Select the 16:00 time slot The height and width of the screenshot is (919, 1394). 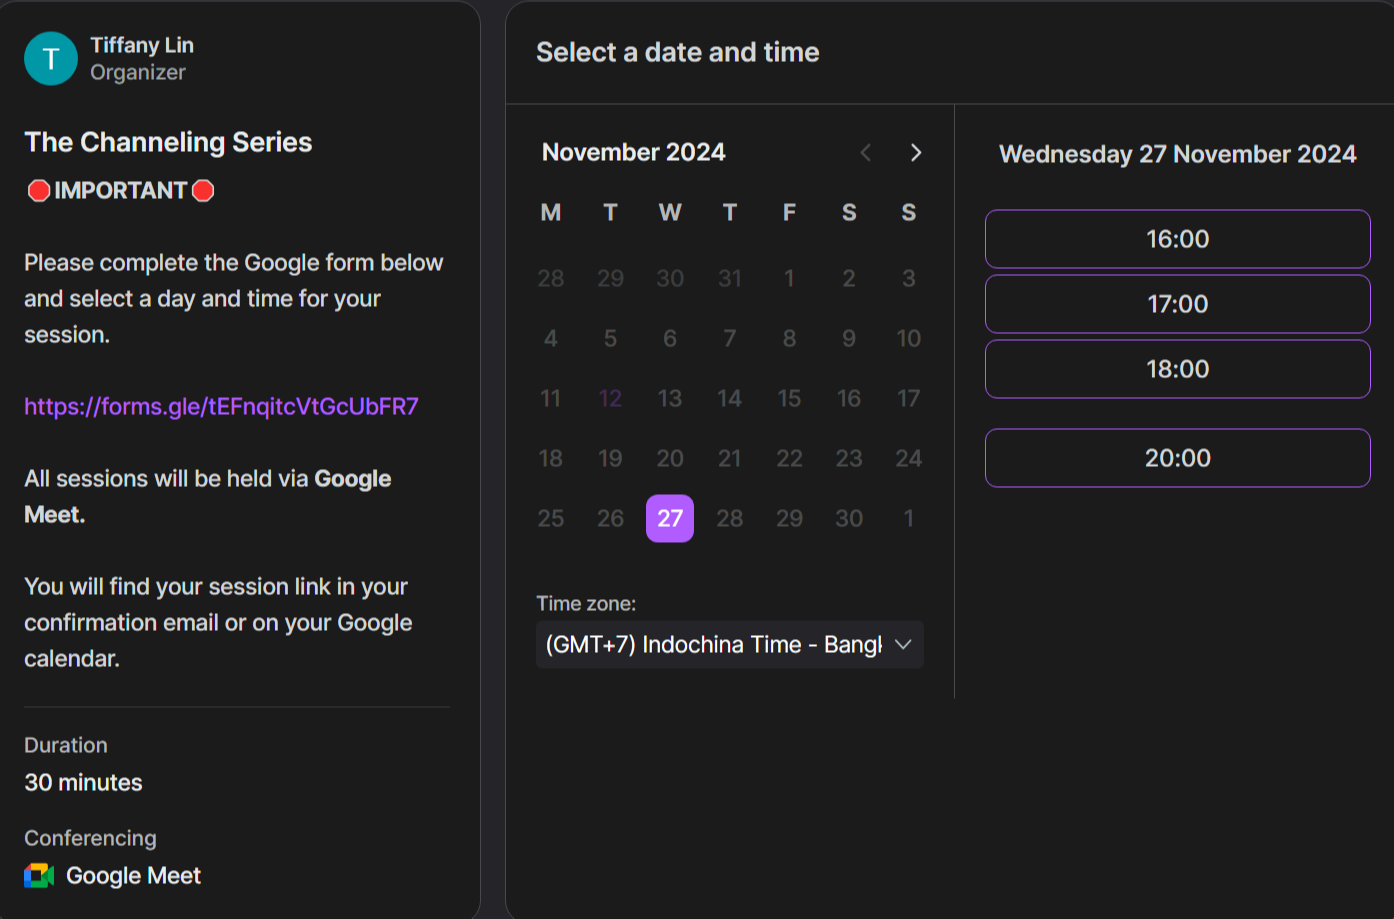pos(1177,239)
